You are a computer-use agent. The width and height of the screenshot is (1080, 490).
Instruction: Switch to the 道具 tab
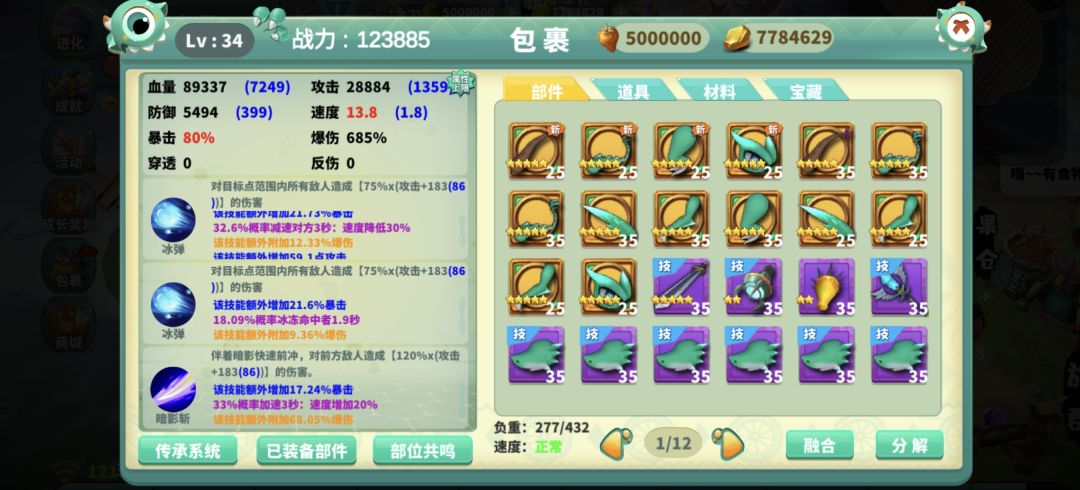633,90
